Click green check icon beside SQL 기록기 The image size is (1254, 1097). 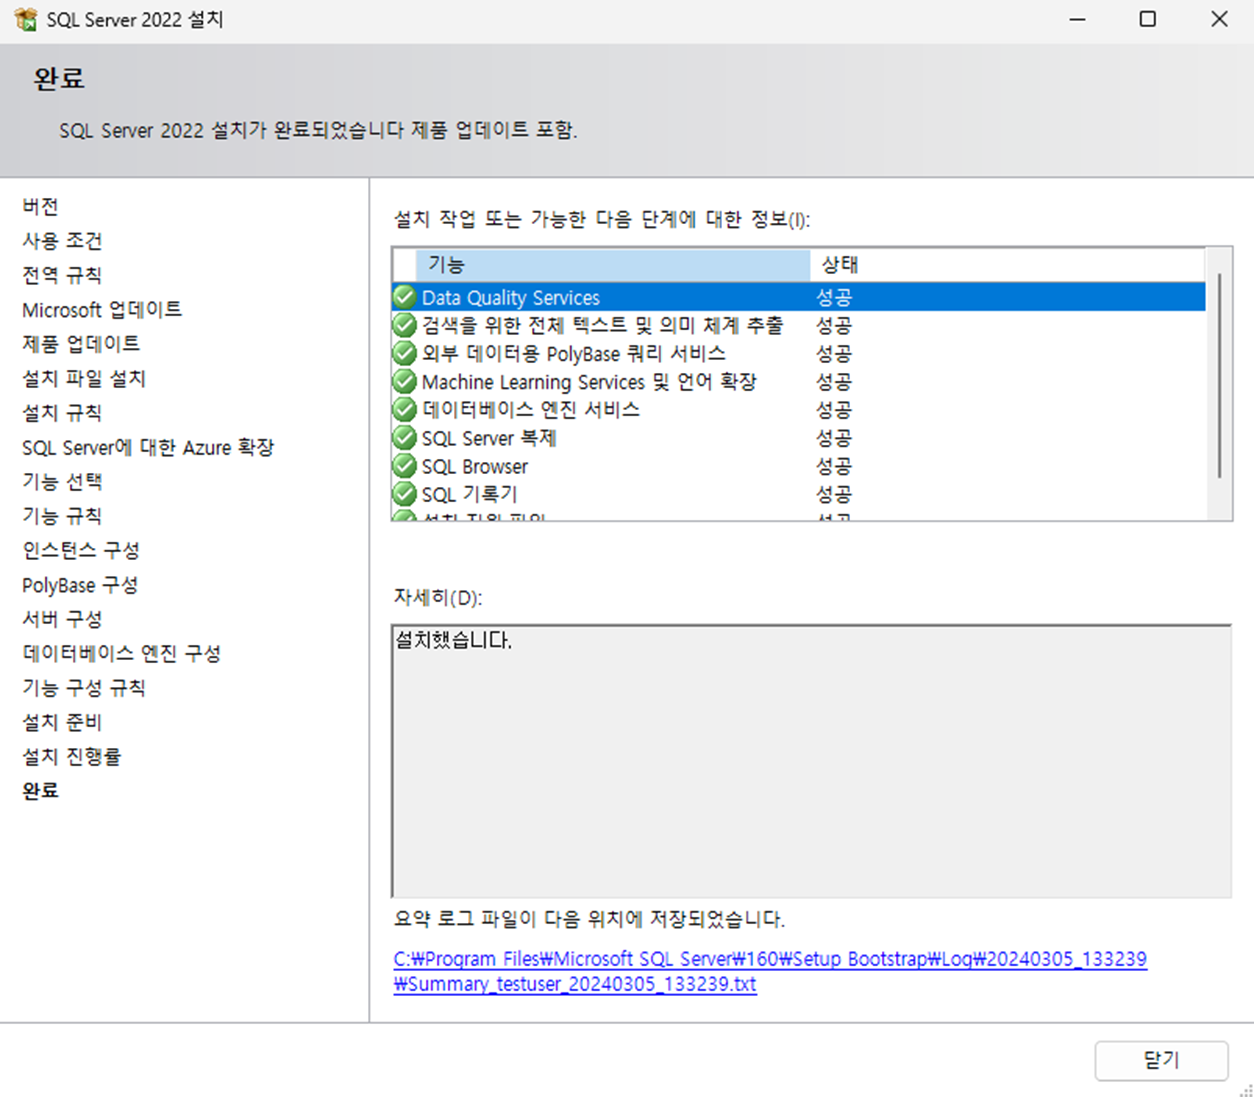click(x=405, y=494)
